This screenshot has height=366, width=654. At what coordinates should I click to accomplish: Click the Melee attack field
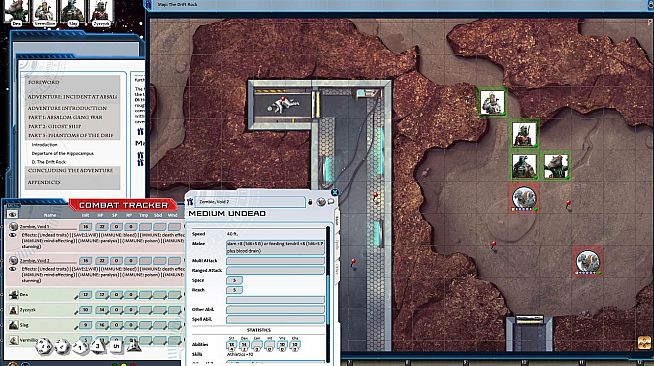pos(275,247)
